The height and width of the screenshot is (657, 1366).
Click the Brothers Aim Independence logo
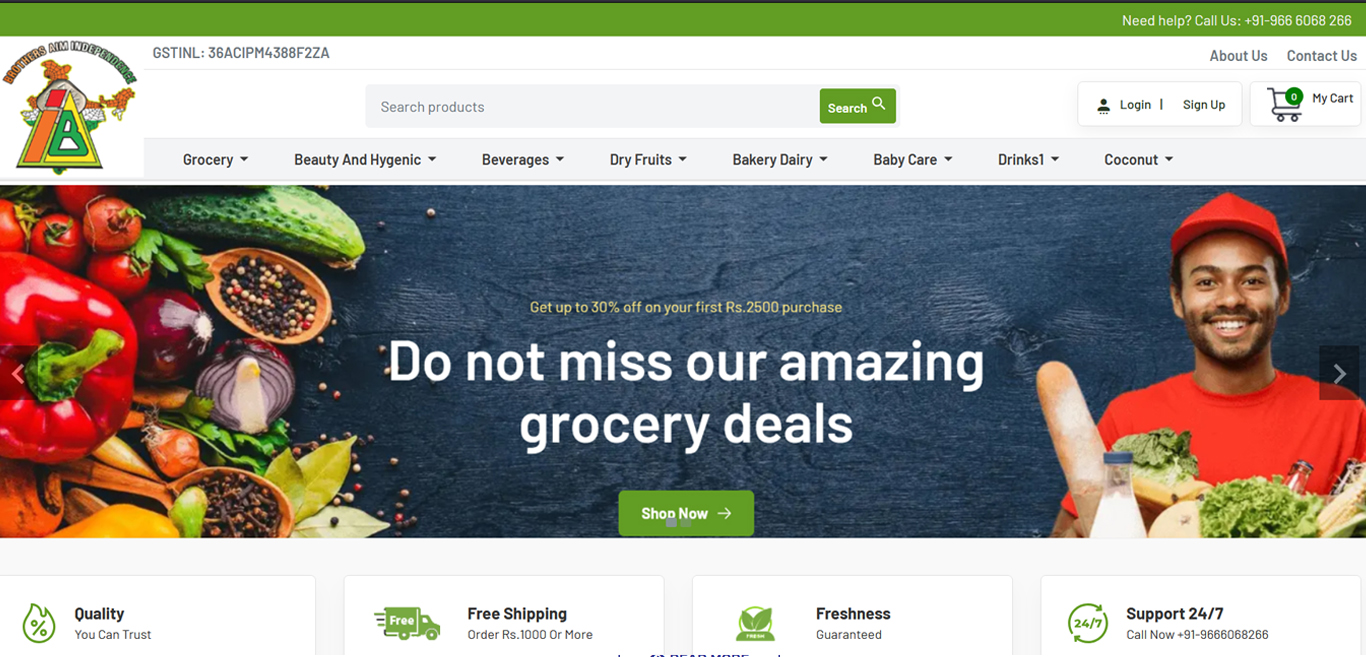[69, 108]
